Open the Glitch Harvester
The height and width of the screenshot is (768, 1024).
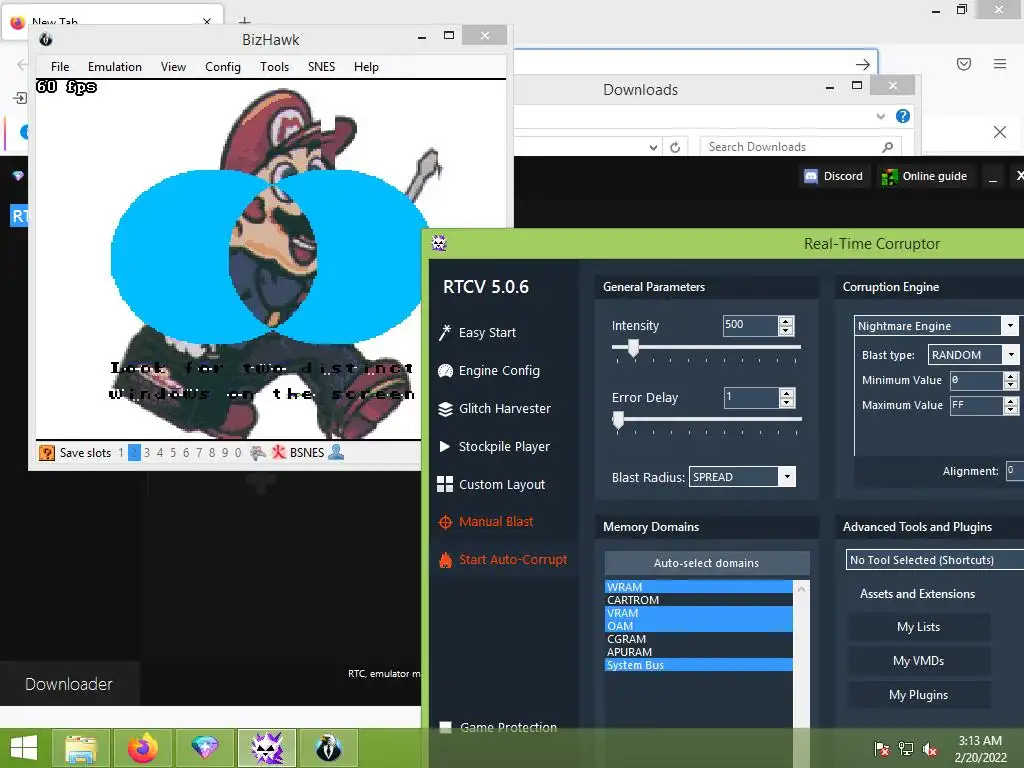coord(494,409)
